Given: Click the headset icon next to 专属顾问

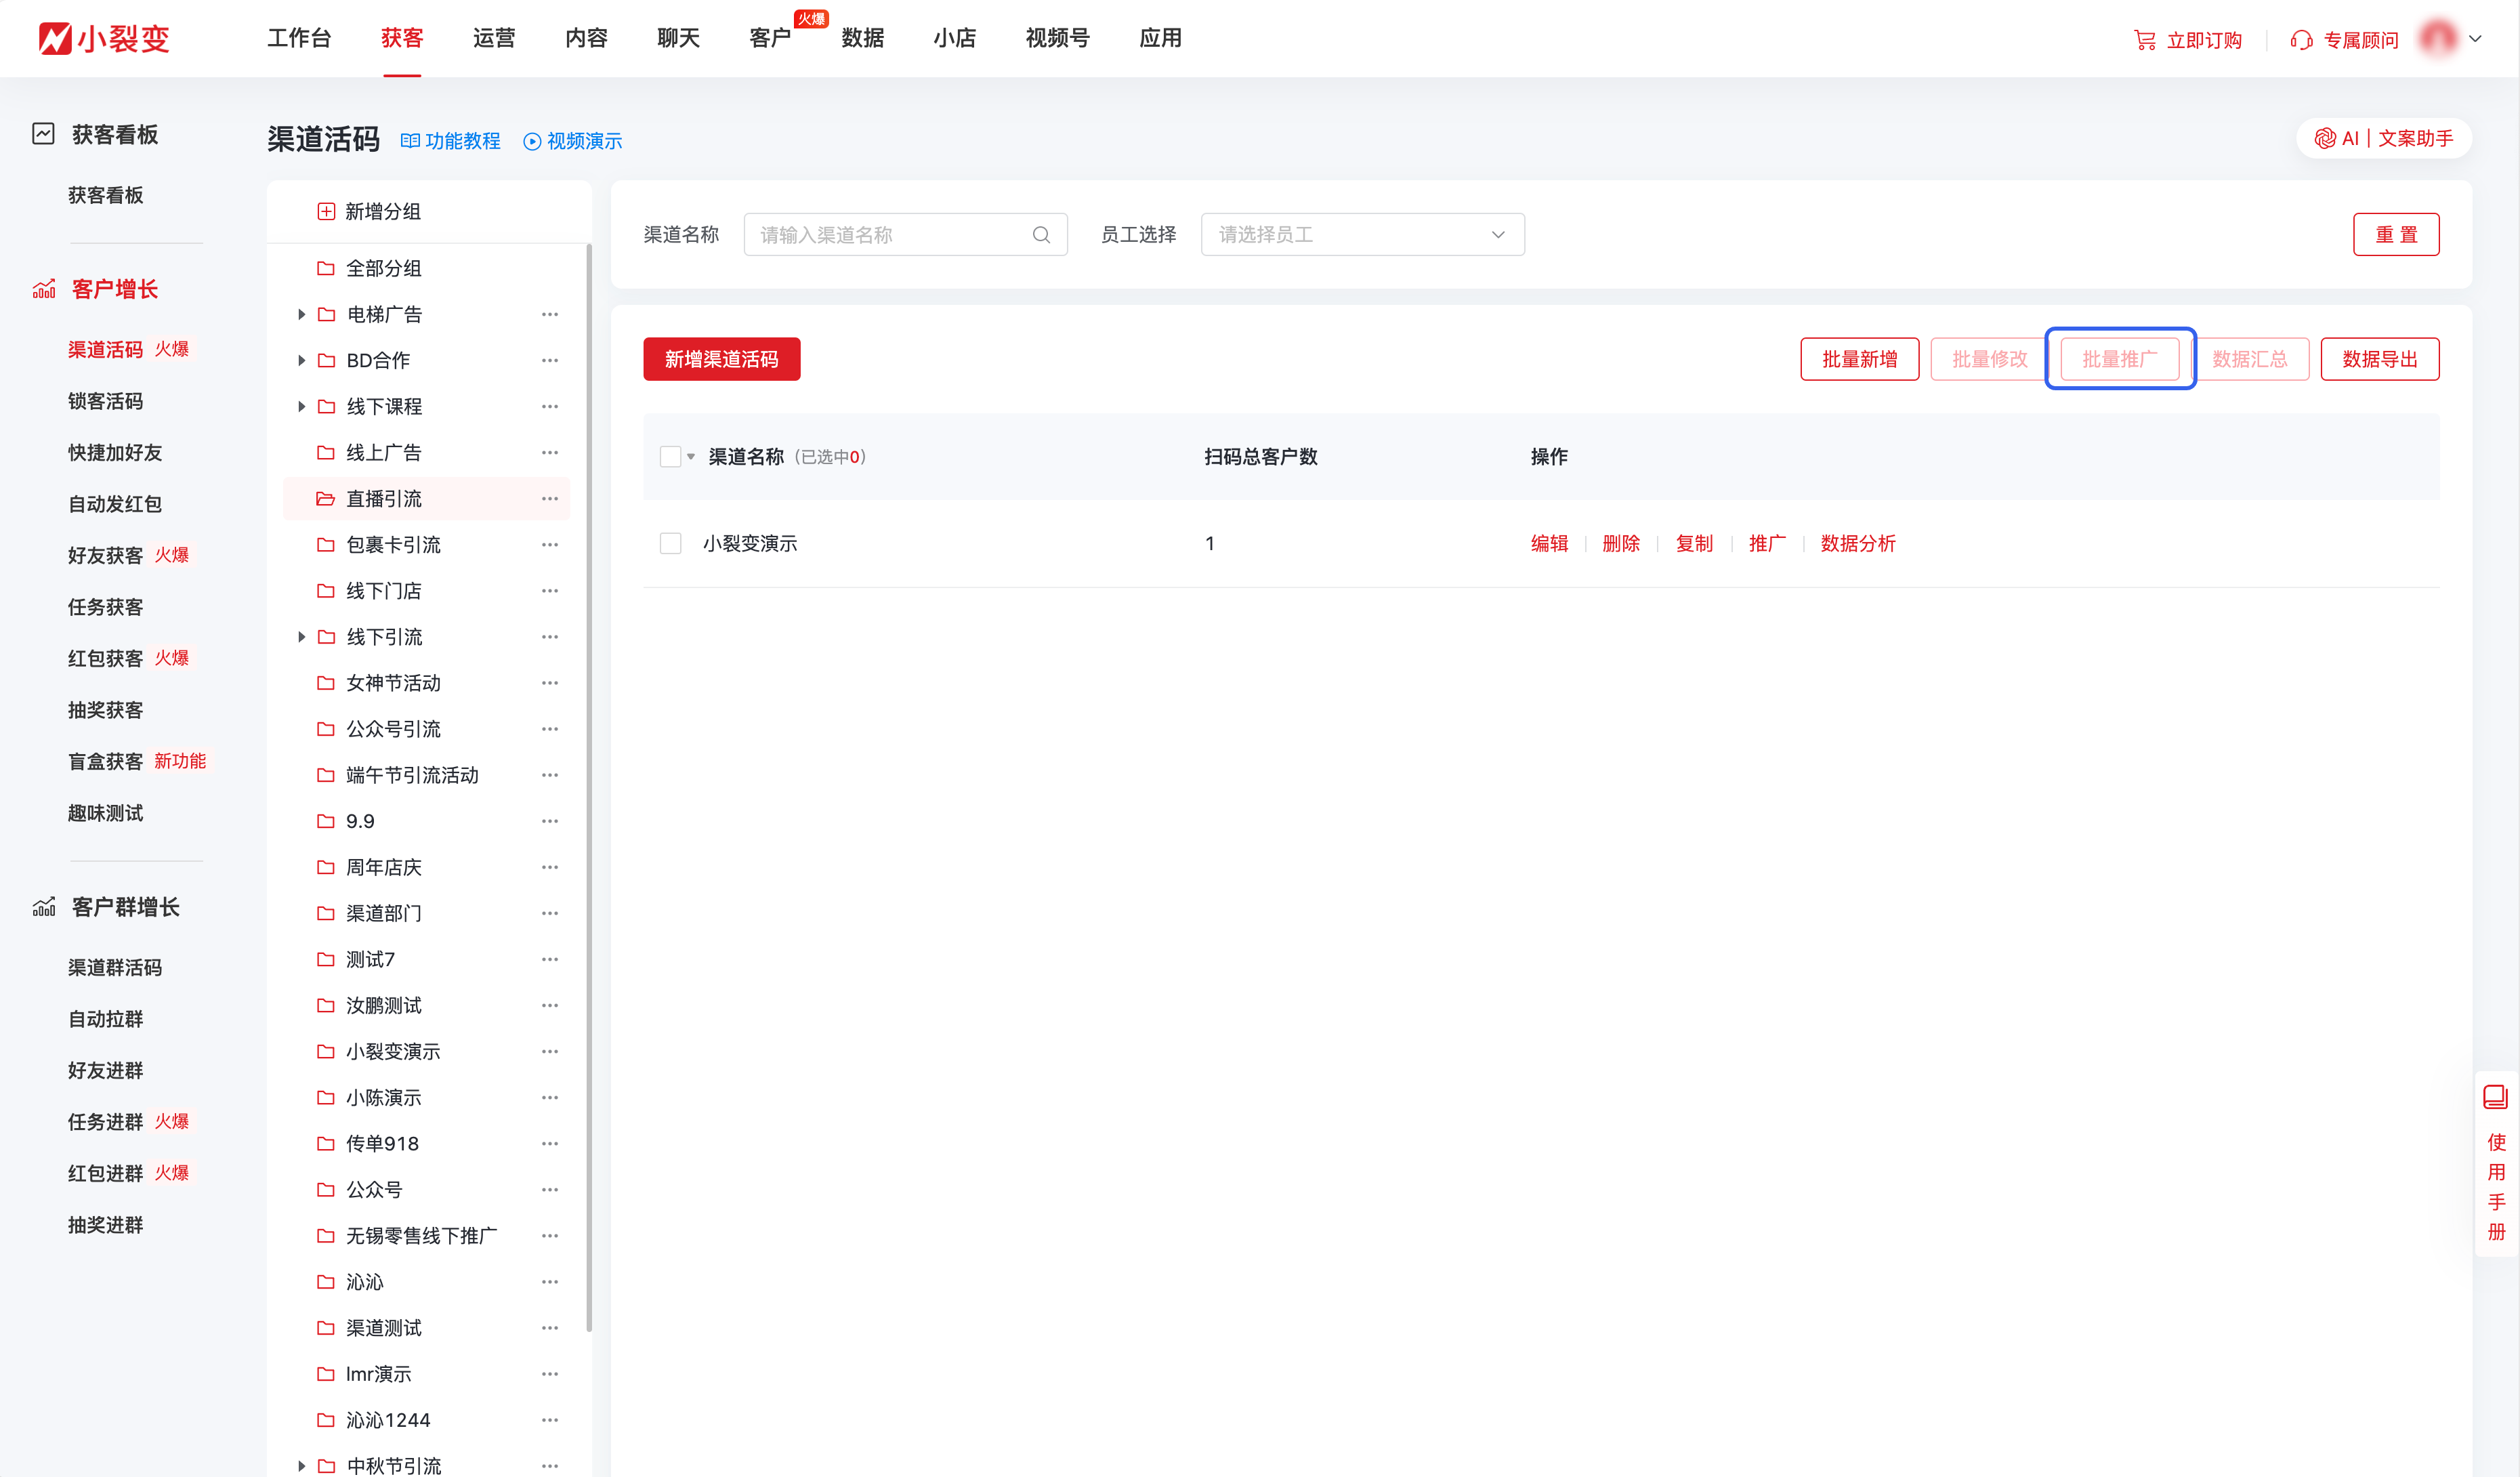Looking at the screenshot, I should (2300, 38).
